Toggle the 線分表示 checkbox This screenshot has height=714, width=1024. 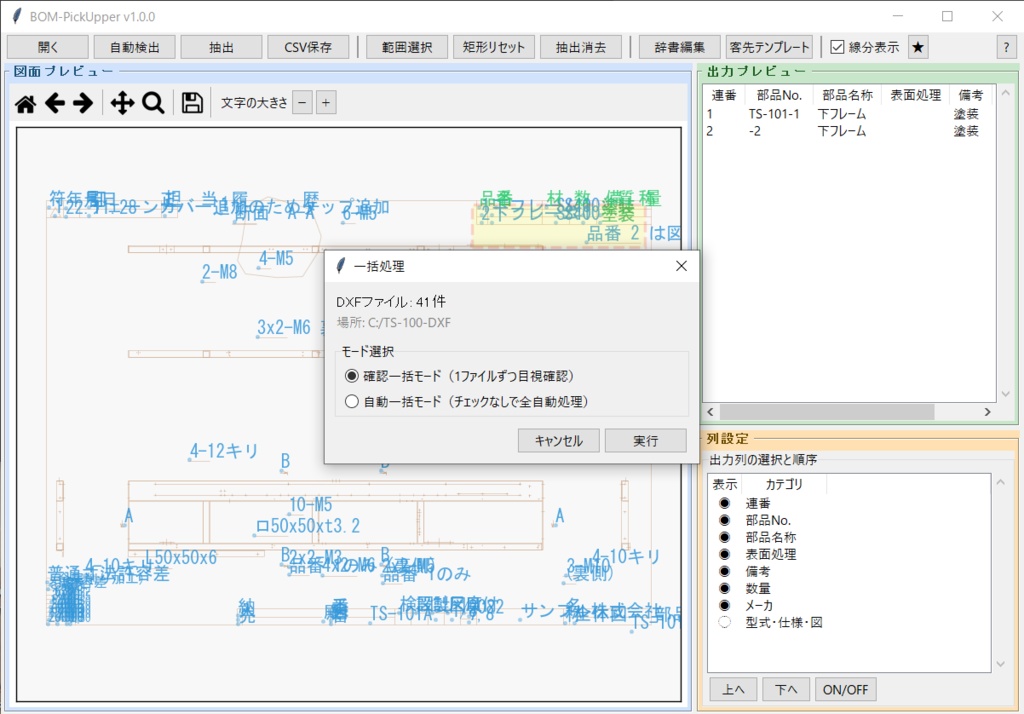[x=837, y=47]
